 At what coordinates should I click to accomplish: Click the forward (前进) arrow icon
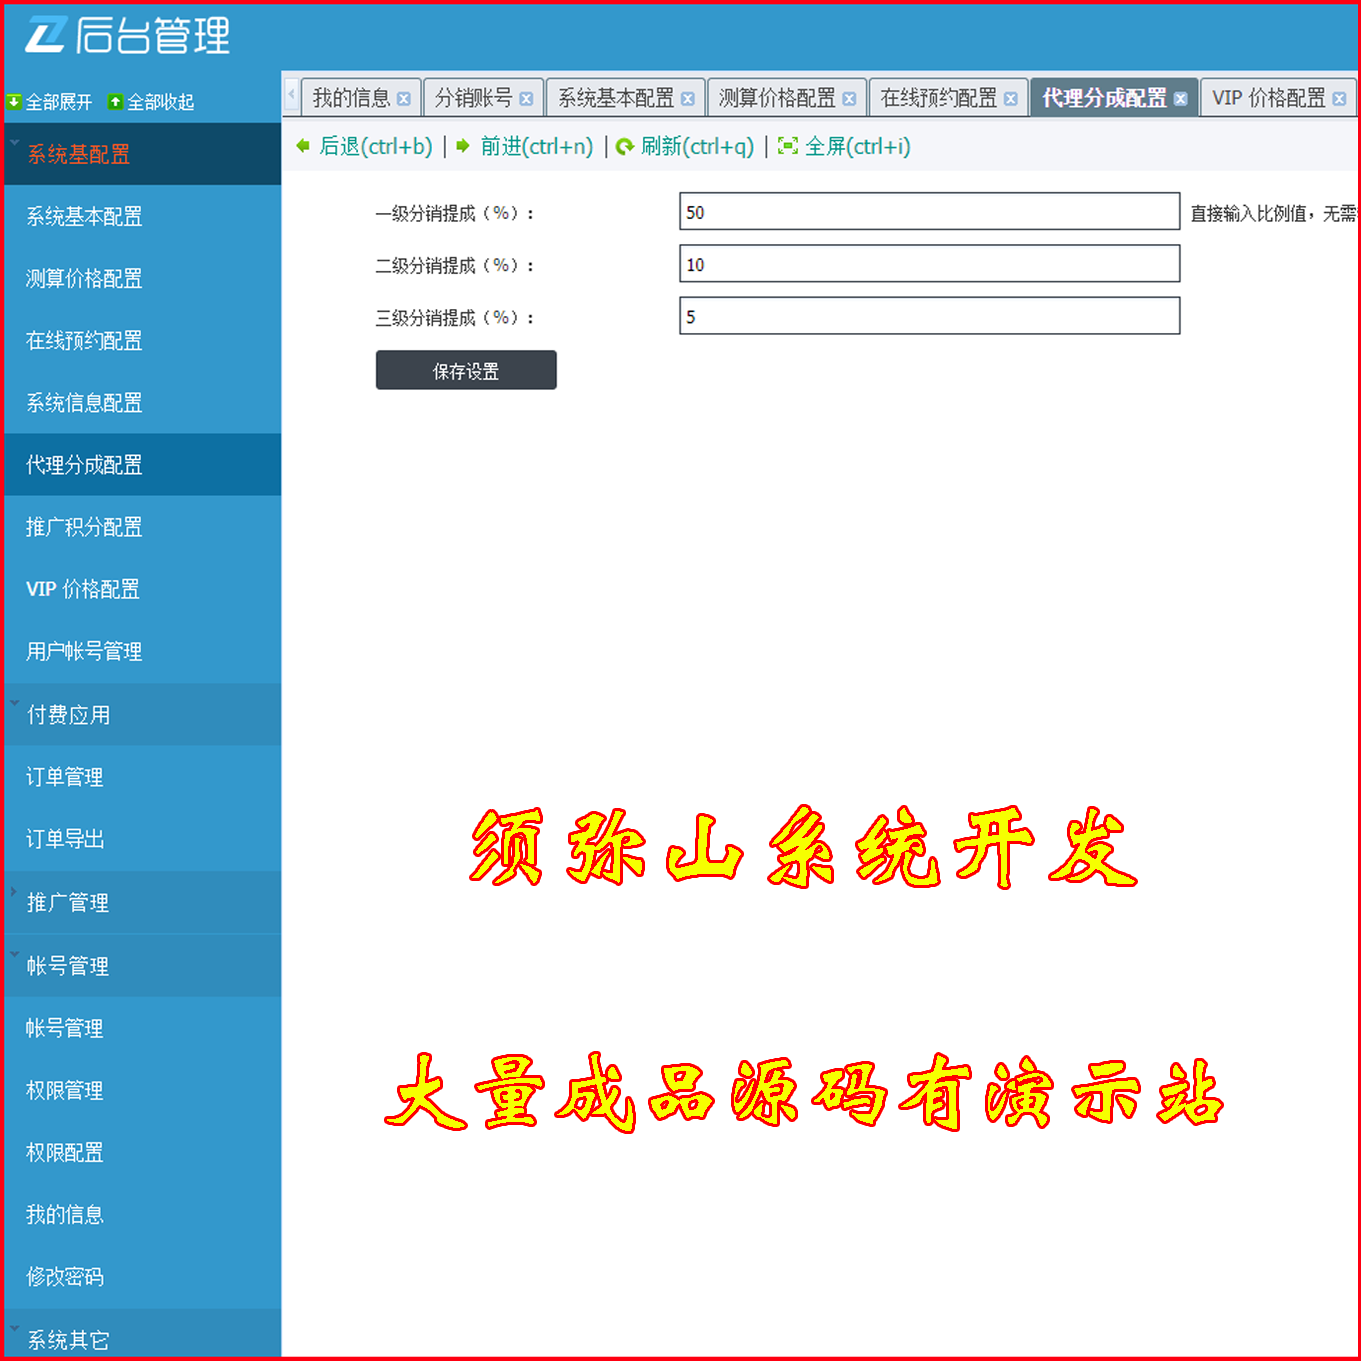click(461, 146)
